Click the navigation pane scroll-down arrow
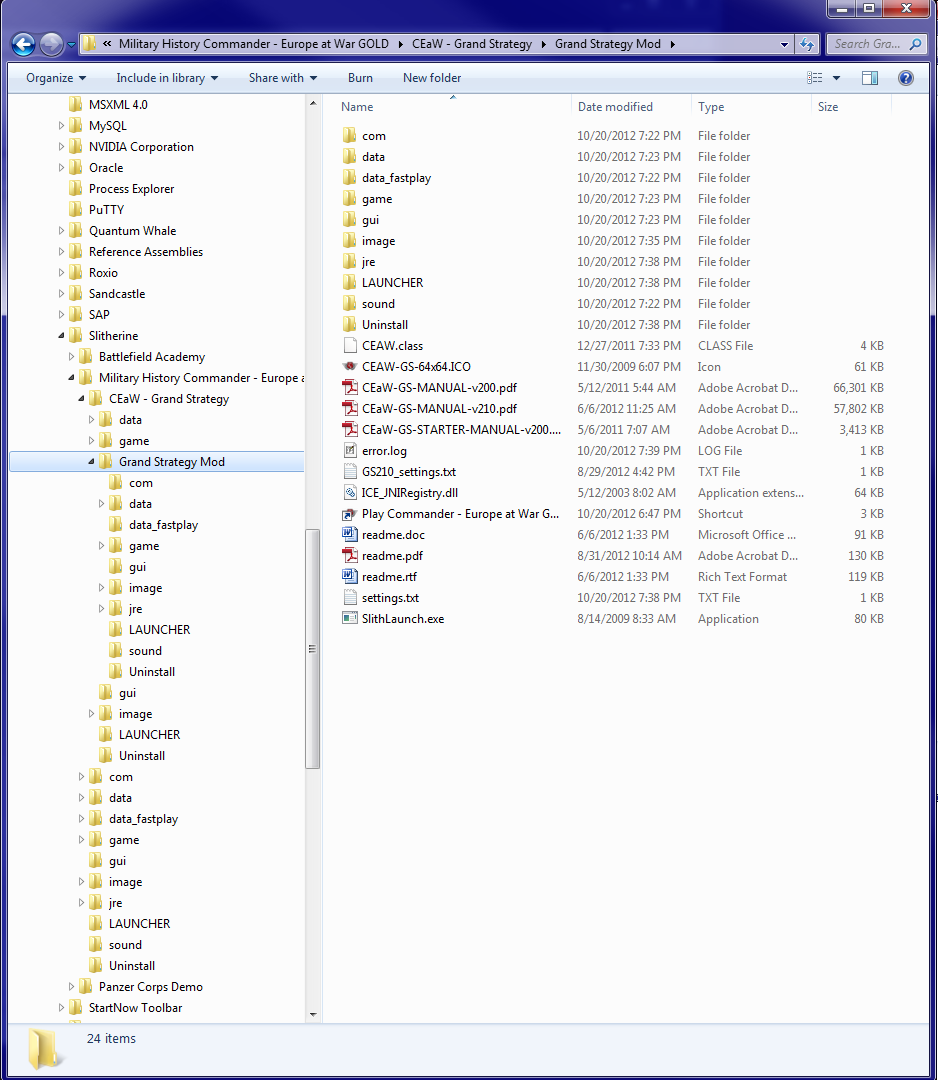The width and height of the screenshot is (938, 1080). (x=313, y=1015)
